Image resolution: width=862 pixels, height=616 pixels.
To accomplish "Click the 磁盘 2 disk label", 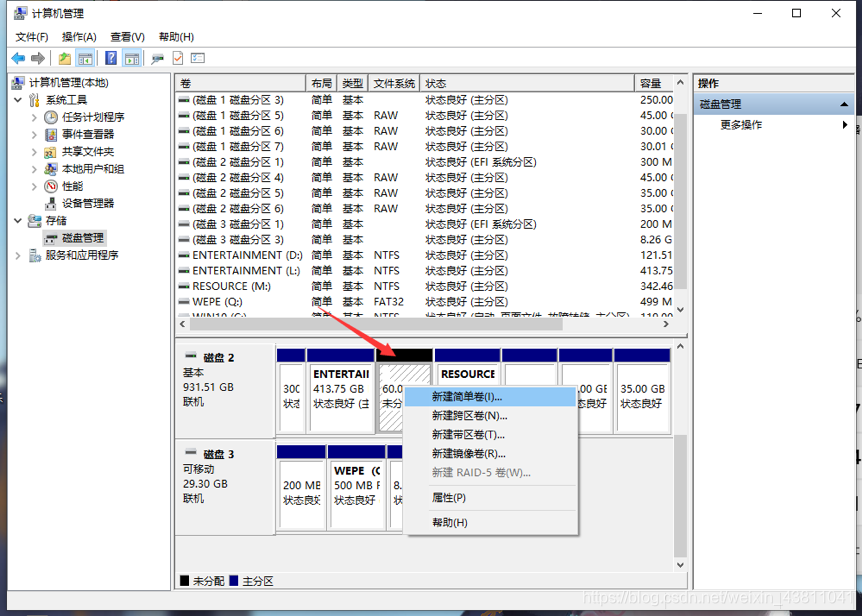I will [219, 358].
